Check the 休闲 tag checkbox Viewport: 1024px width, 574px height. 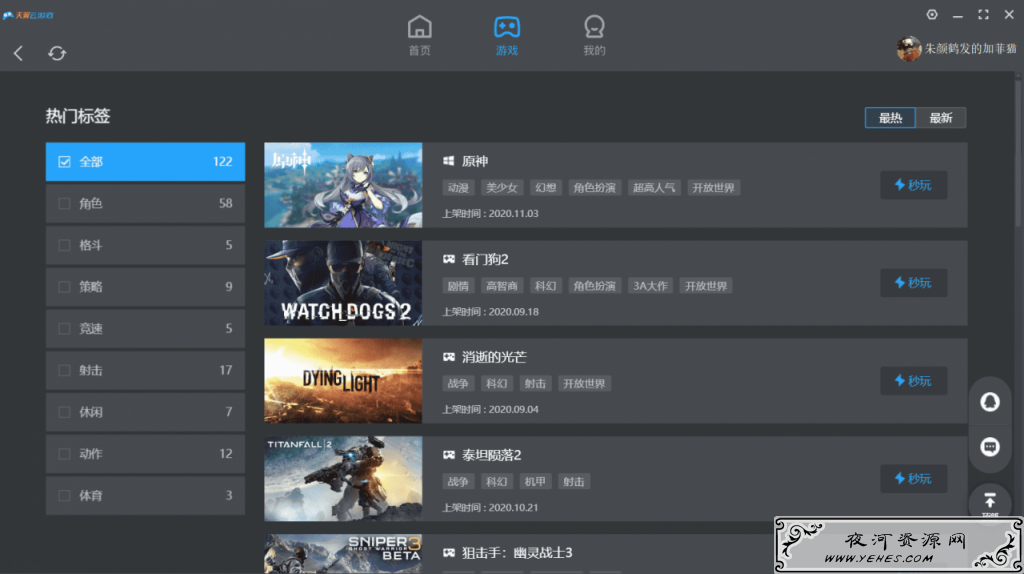[64, 412]
